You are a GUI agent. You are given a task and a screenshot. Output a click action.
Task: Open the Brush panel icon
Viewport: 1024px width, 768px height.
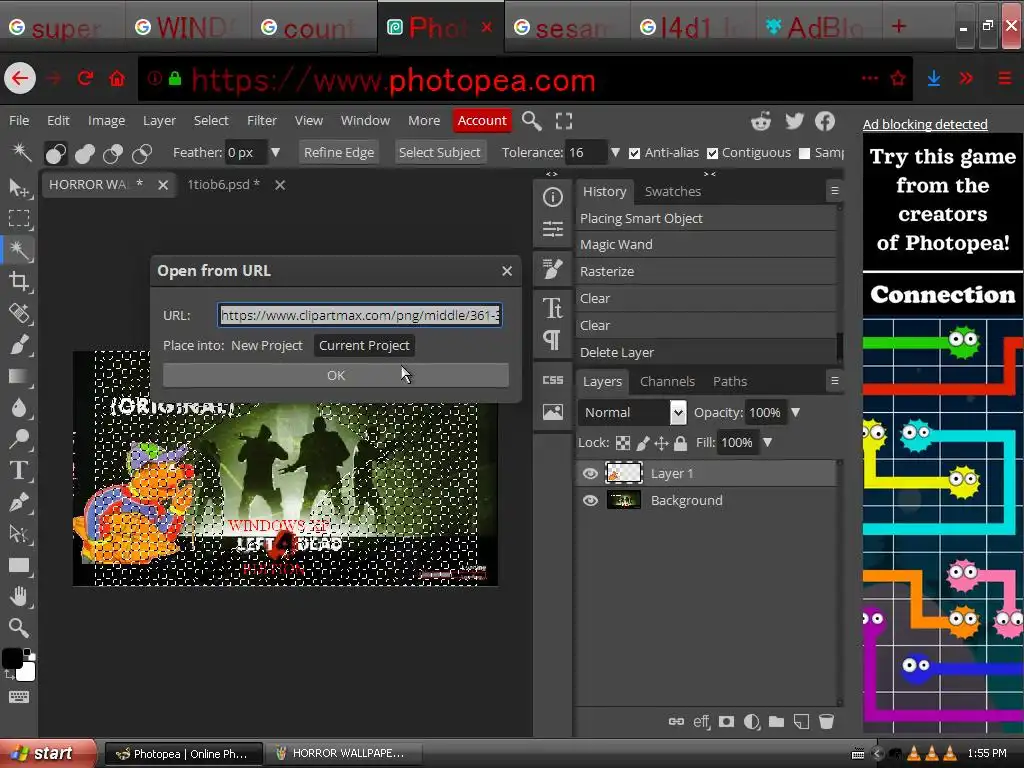552,268
